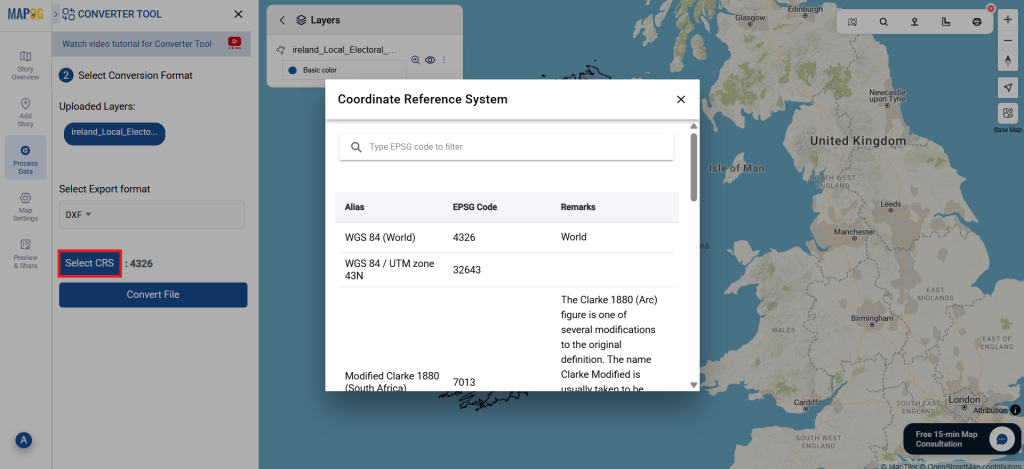Zoom in on the map
1024x469 pixels.
pyautogui.click(x=1007, y=21)
